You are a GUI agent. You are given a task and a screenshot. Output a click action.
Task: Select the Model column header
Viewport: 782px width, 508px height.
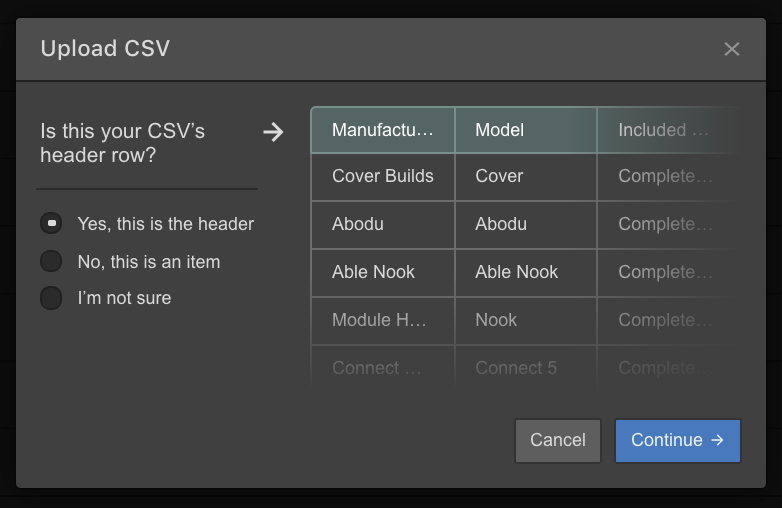tap(526, 130)
